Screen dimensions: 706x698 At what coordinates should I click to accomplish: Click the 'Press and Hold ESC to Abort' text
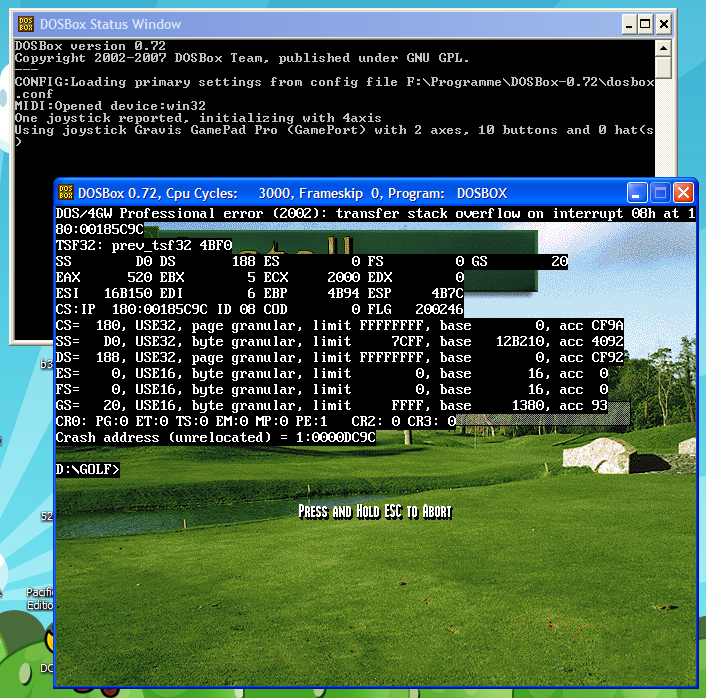coord(375,512)
